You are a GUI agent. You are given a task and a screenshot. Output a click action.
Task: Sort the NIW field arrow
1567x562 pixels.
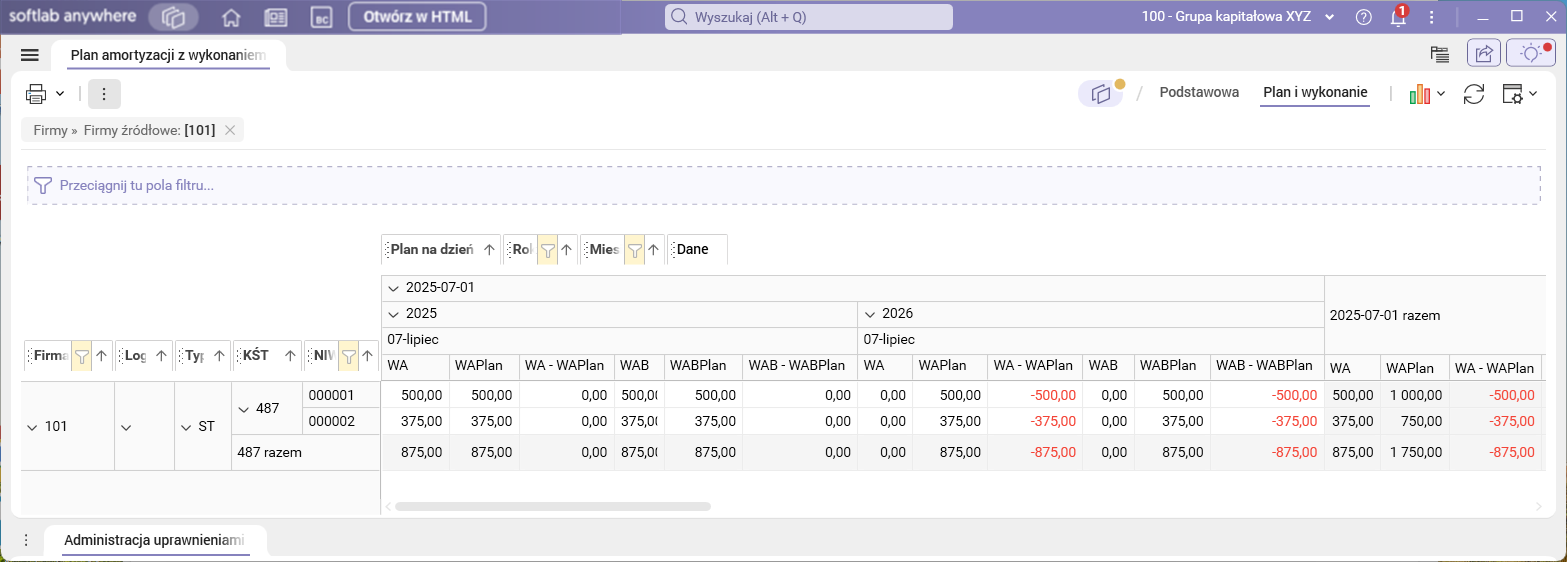(368, 355)
